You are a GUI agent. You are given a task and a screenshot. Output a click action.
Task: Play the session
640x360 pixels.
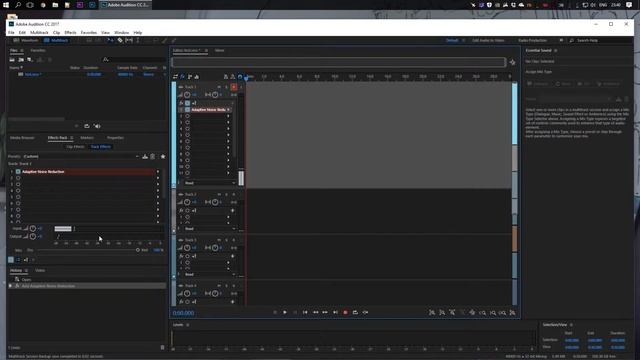click(285, 313)
